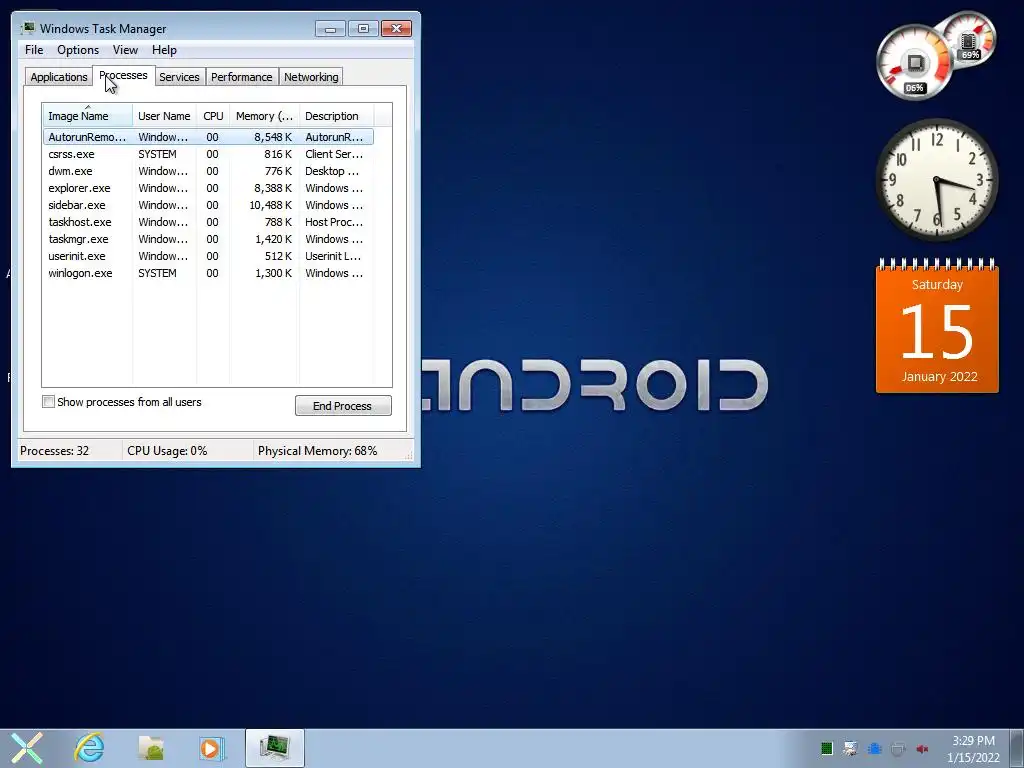The image size is (1024, 768).
Task: Click the blue tray icon
Action: point(874,748)
